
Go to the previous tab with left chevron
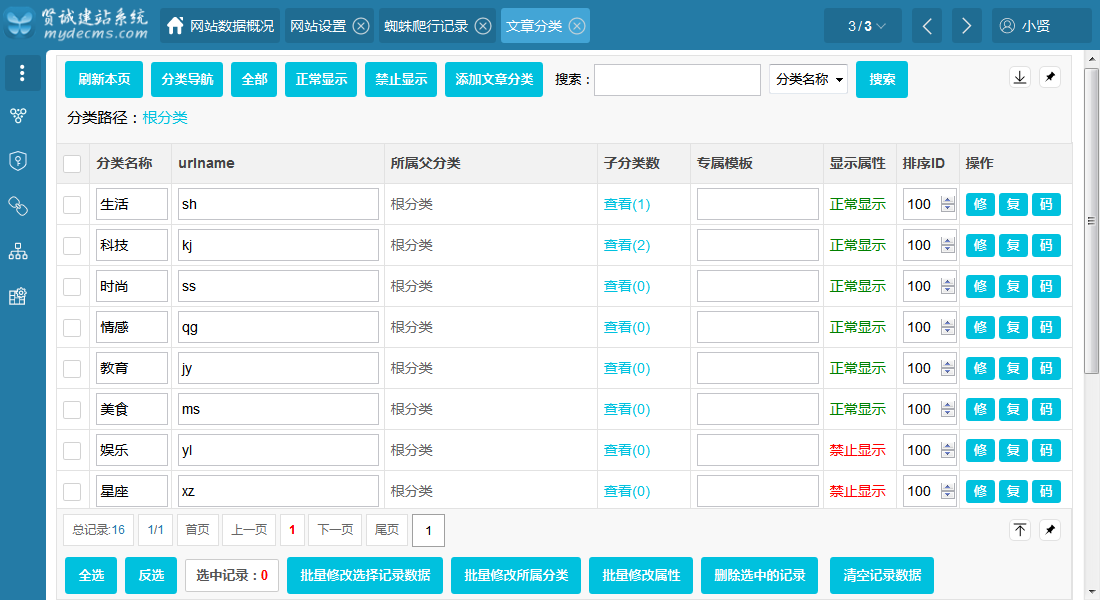(926, 26)
